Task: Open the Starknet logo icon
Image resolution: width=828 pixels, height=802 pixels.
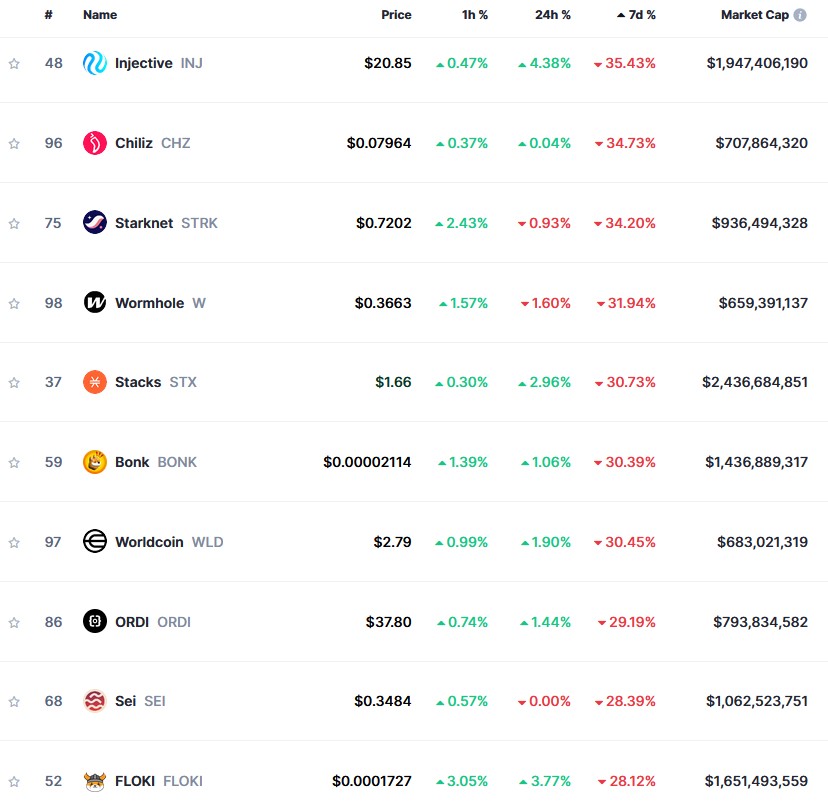Action: tap(95, 222)
